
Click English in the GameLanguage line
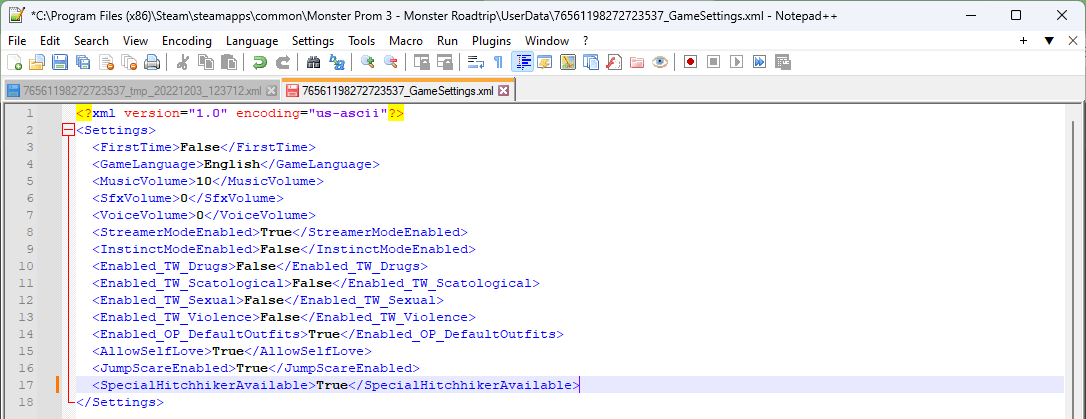click(x=232, y=164)
